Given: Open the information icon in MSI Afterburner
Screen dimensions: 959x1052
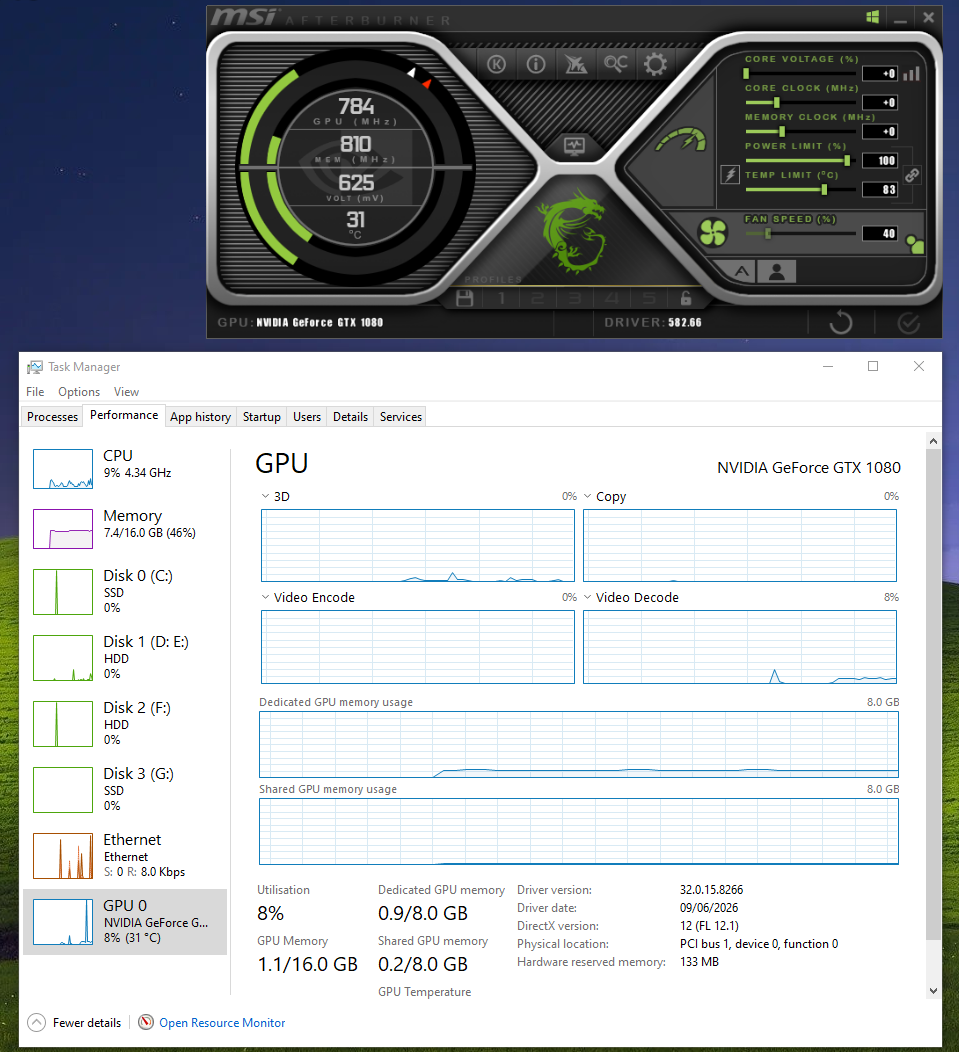Looking at the screenshot, I should tap(536, 64).
